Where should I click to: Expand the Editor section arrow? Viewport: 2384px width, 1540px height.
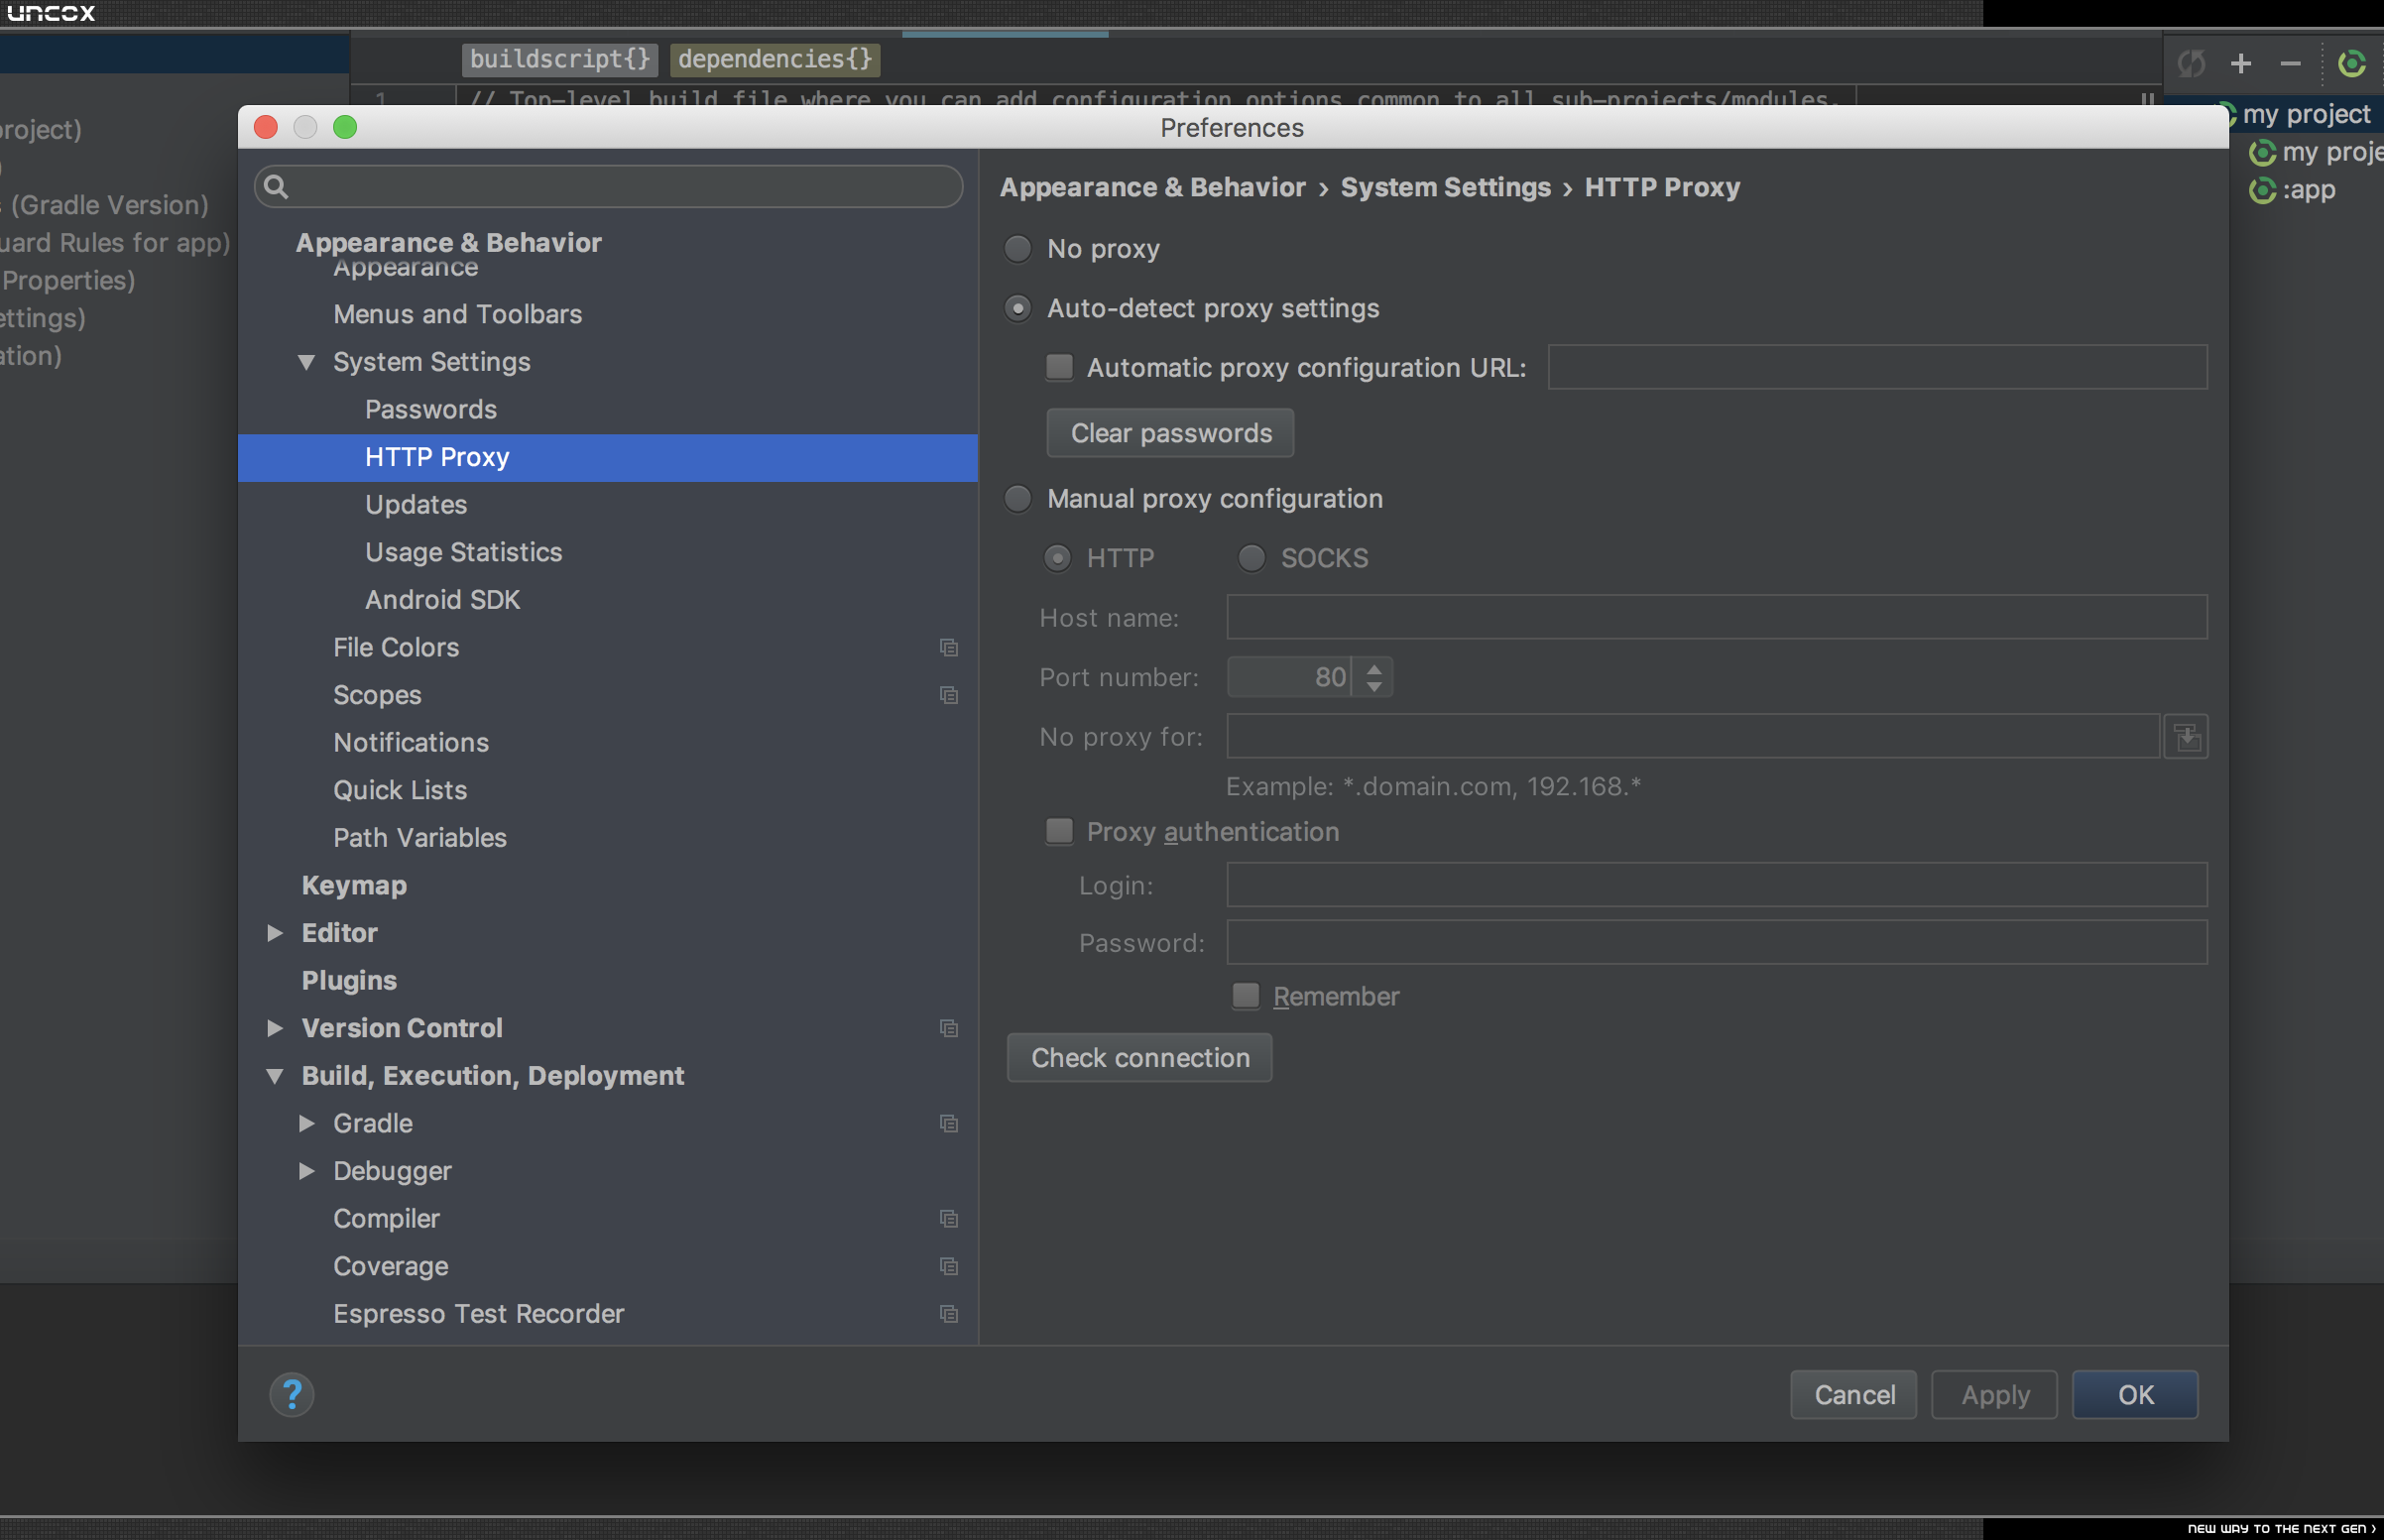click(275, 933)
